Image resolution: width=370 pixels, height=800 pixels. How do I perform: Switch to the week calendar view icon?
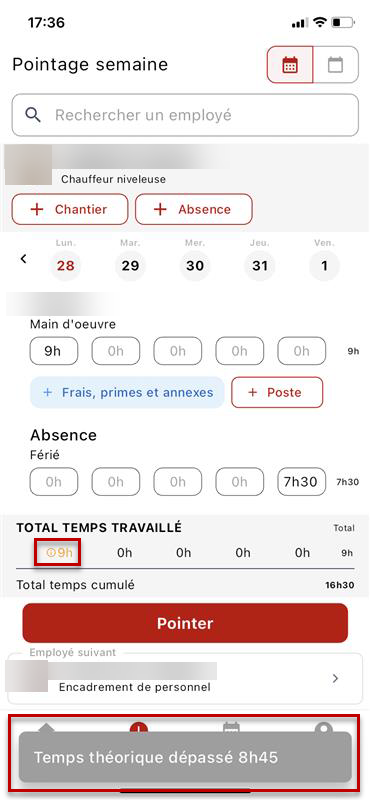pyautogui.click(x=290, y=65)
